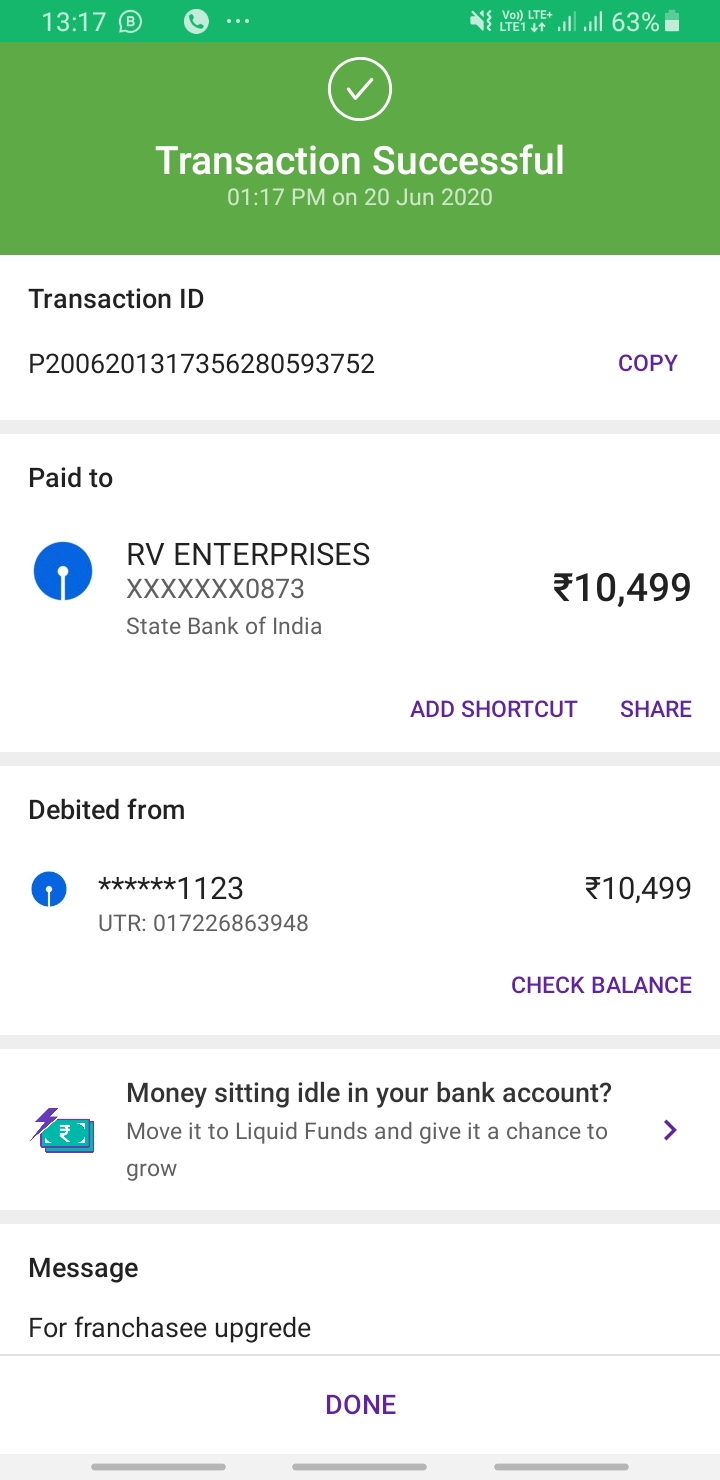Tap the RV ENTERPRISES payee name
This screenshot has height=1480, width=720.
click(x=248, y=554)
